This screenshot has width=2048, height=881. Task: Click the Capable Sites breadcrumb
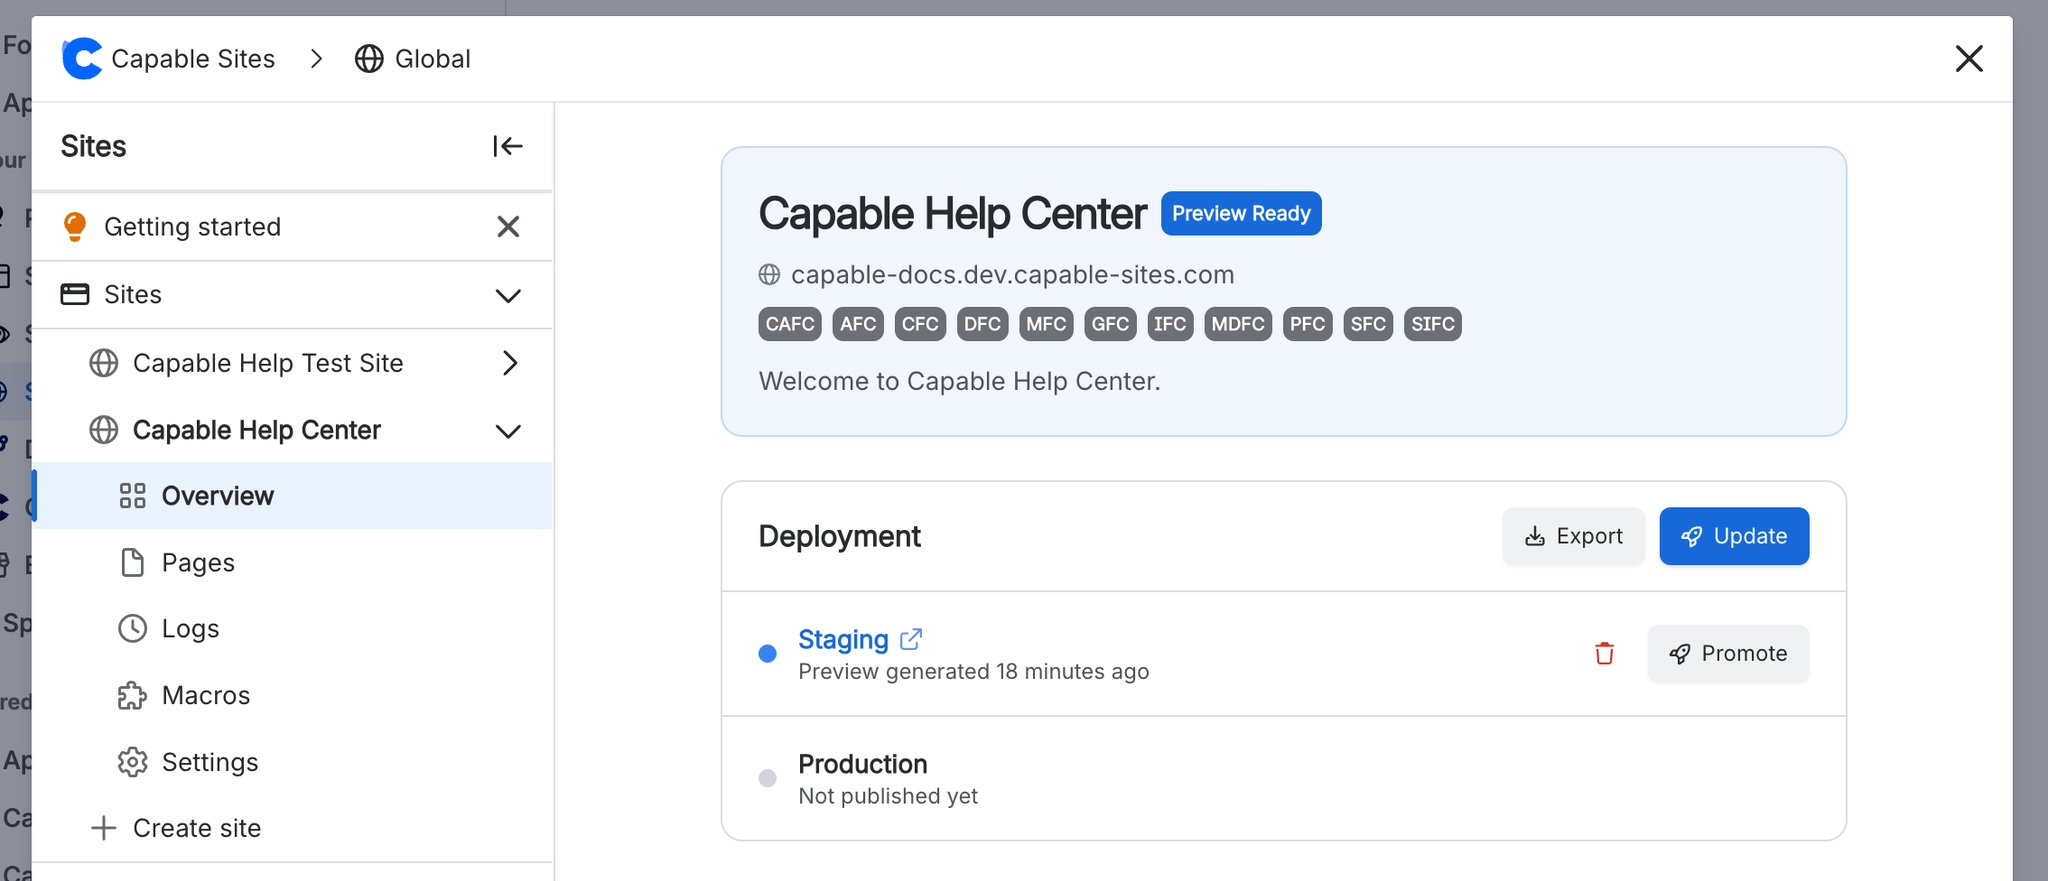(193, 59)
